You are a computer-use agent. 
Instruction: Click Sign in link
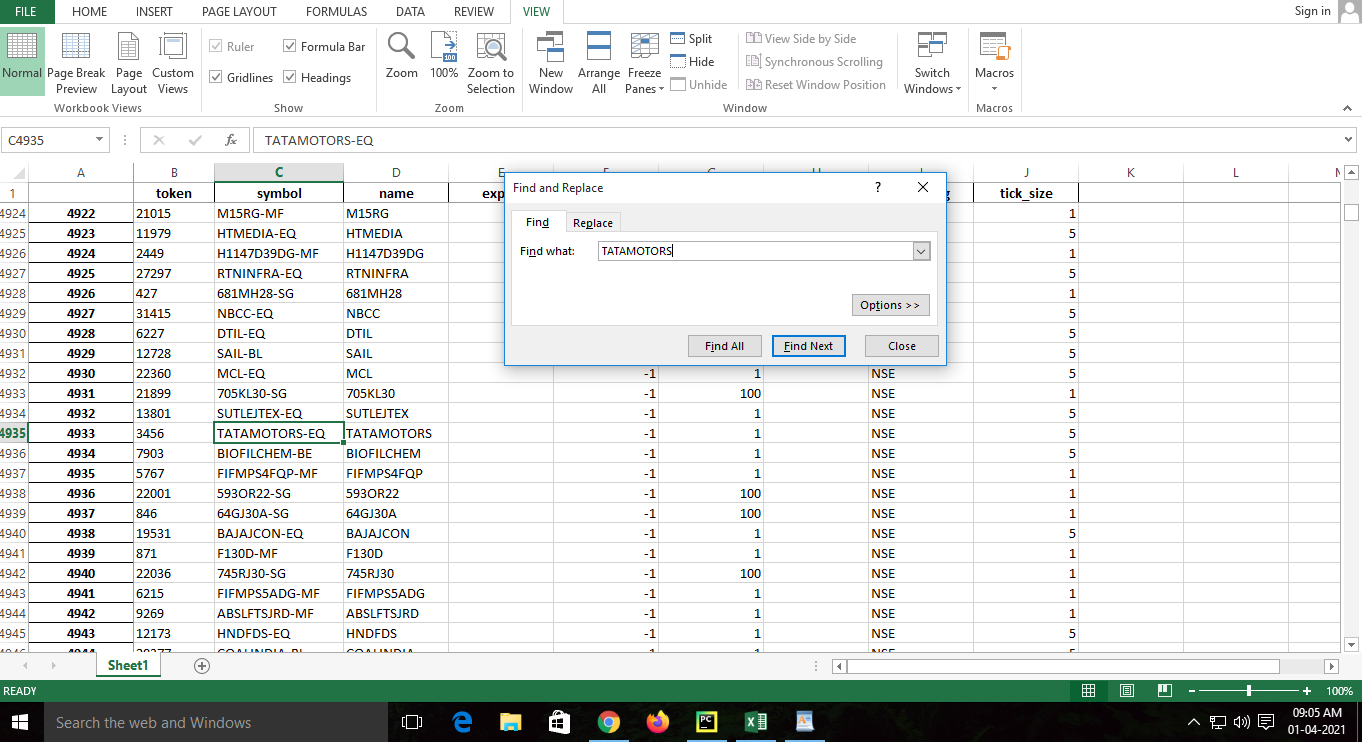pyautogui.click(x=1312, y=11)
